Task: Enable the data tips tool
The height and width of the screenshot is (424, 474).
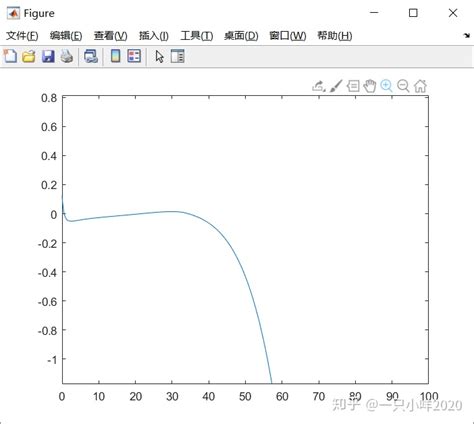Action: coord(353,86)
